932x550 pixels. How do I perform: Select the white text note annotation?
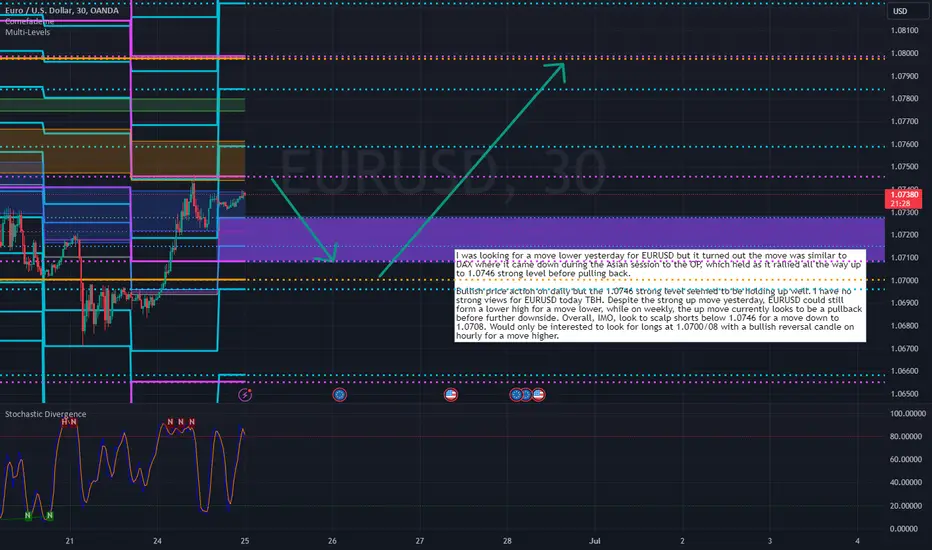pyautogui.click(x=660, y=296)
